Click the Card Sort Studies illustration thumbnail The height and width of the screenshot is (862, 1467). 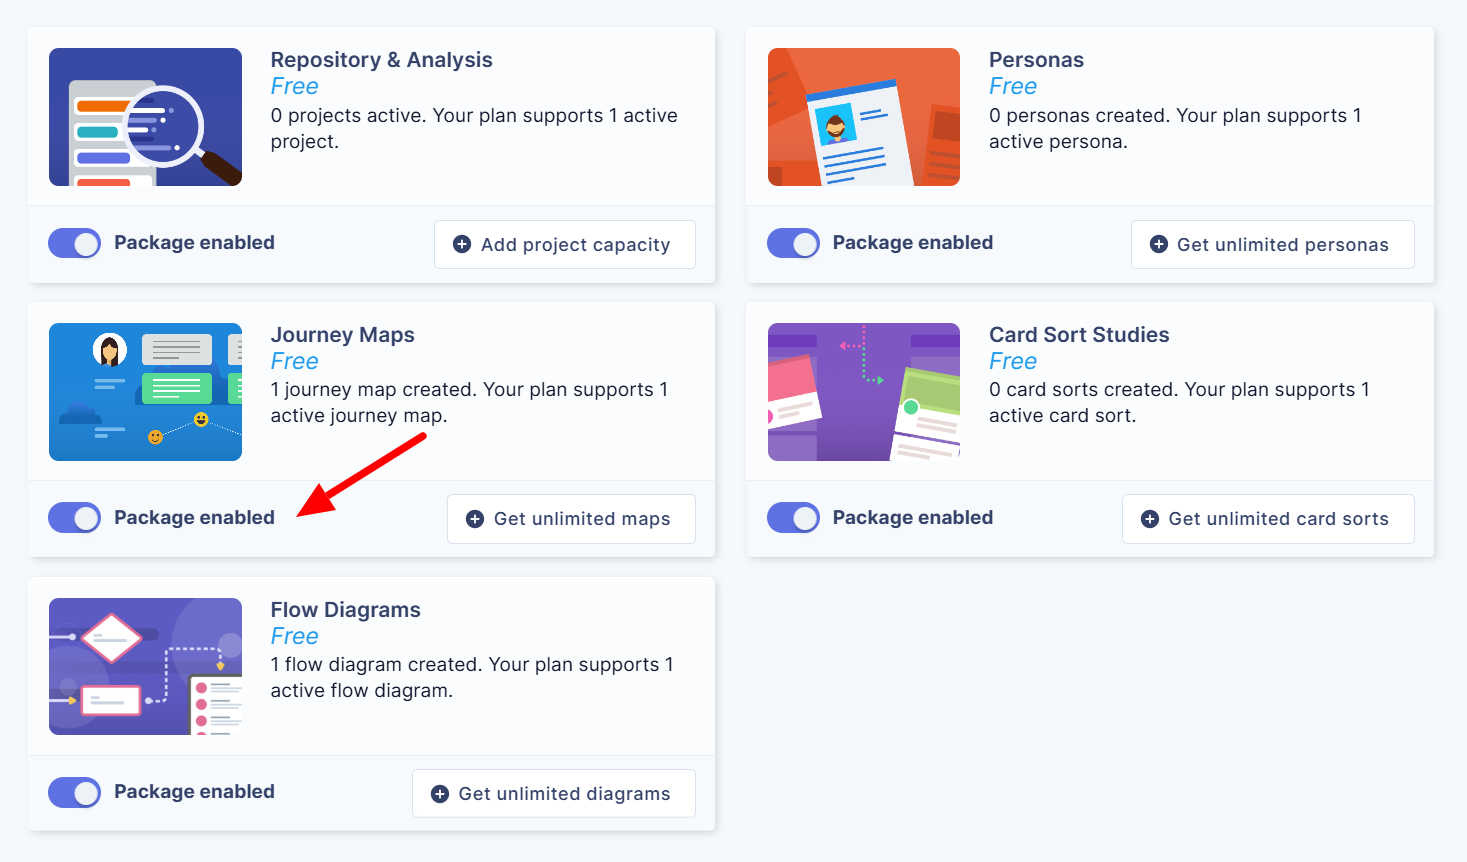tap(863, 392)
